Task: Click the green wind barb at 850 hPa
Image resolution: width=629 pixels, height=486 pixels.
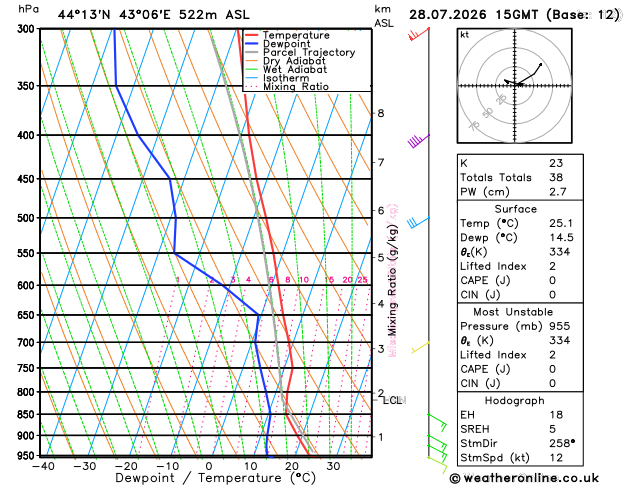Action: tap(437, 422)
